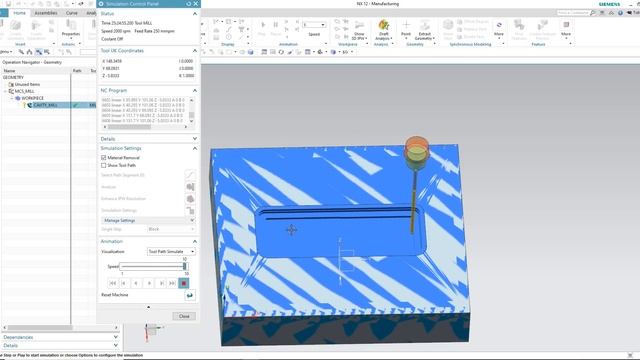Click the Point tool in Geometry group
Screen dimensions: 640x360
pos(406,28)
